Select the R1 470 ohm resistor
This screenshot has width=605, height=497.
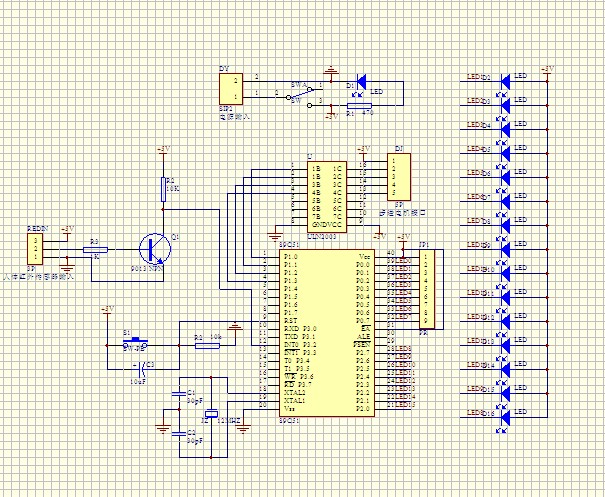pyautogui.click(x=359, y=105)
